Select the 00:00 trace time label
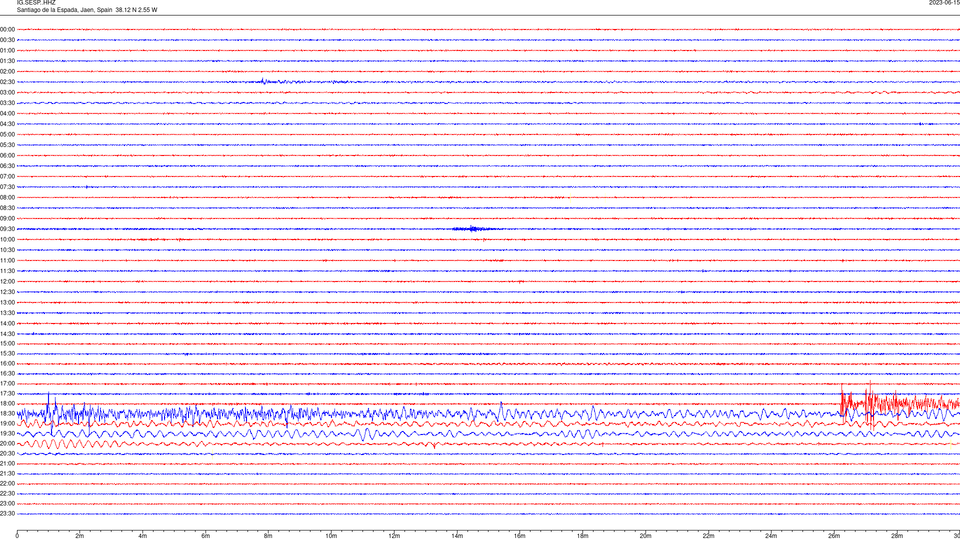This screenshot has height=540, width=960. coord(7,29)
